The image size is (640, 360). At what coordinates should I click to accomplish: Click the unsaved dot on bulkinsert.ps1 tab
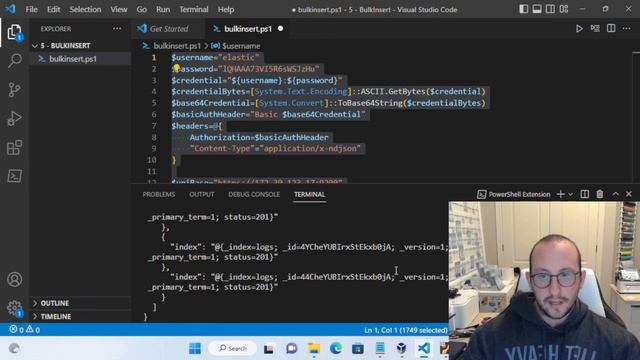click(280, 29)
